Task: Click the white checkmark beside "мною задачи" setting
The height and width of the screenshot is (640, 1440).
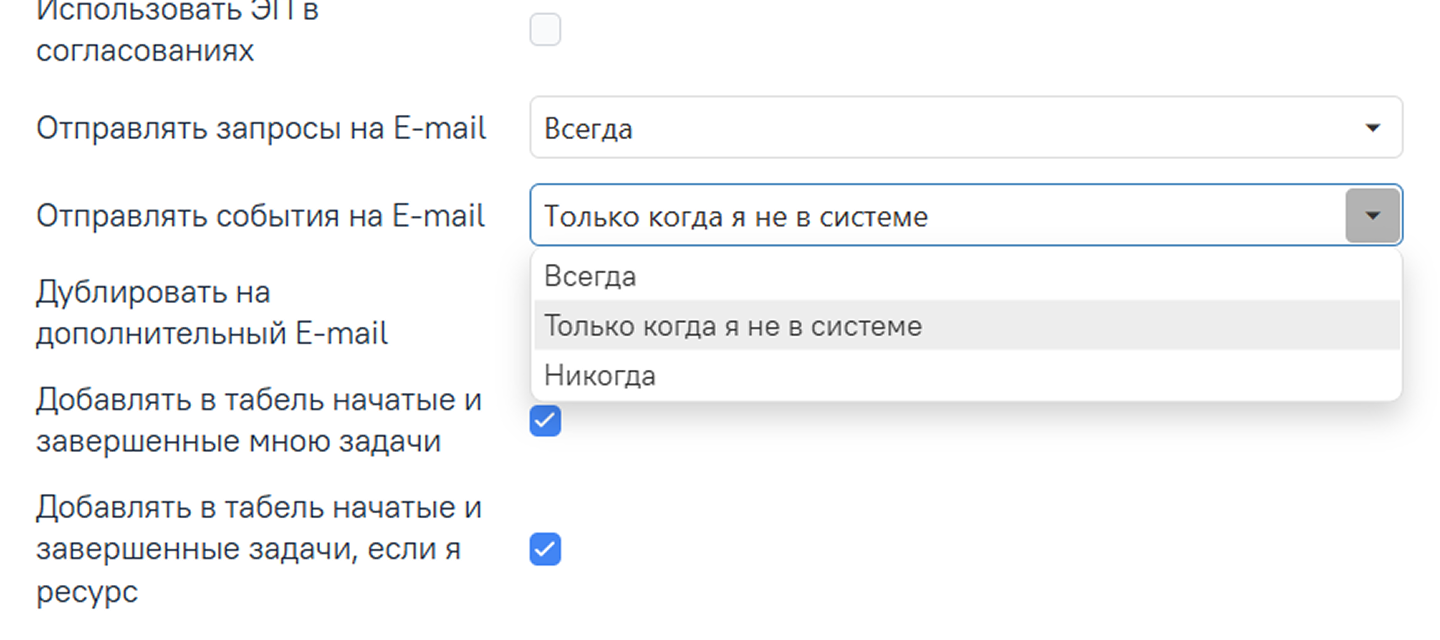Action: tap(545, 421)
